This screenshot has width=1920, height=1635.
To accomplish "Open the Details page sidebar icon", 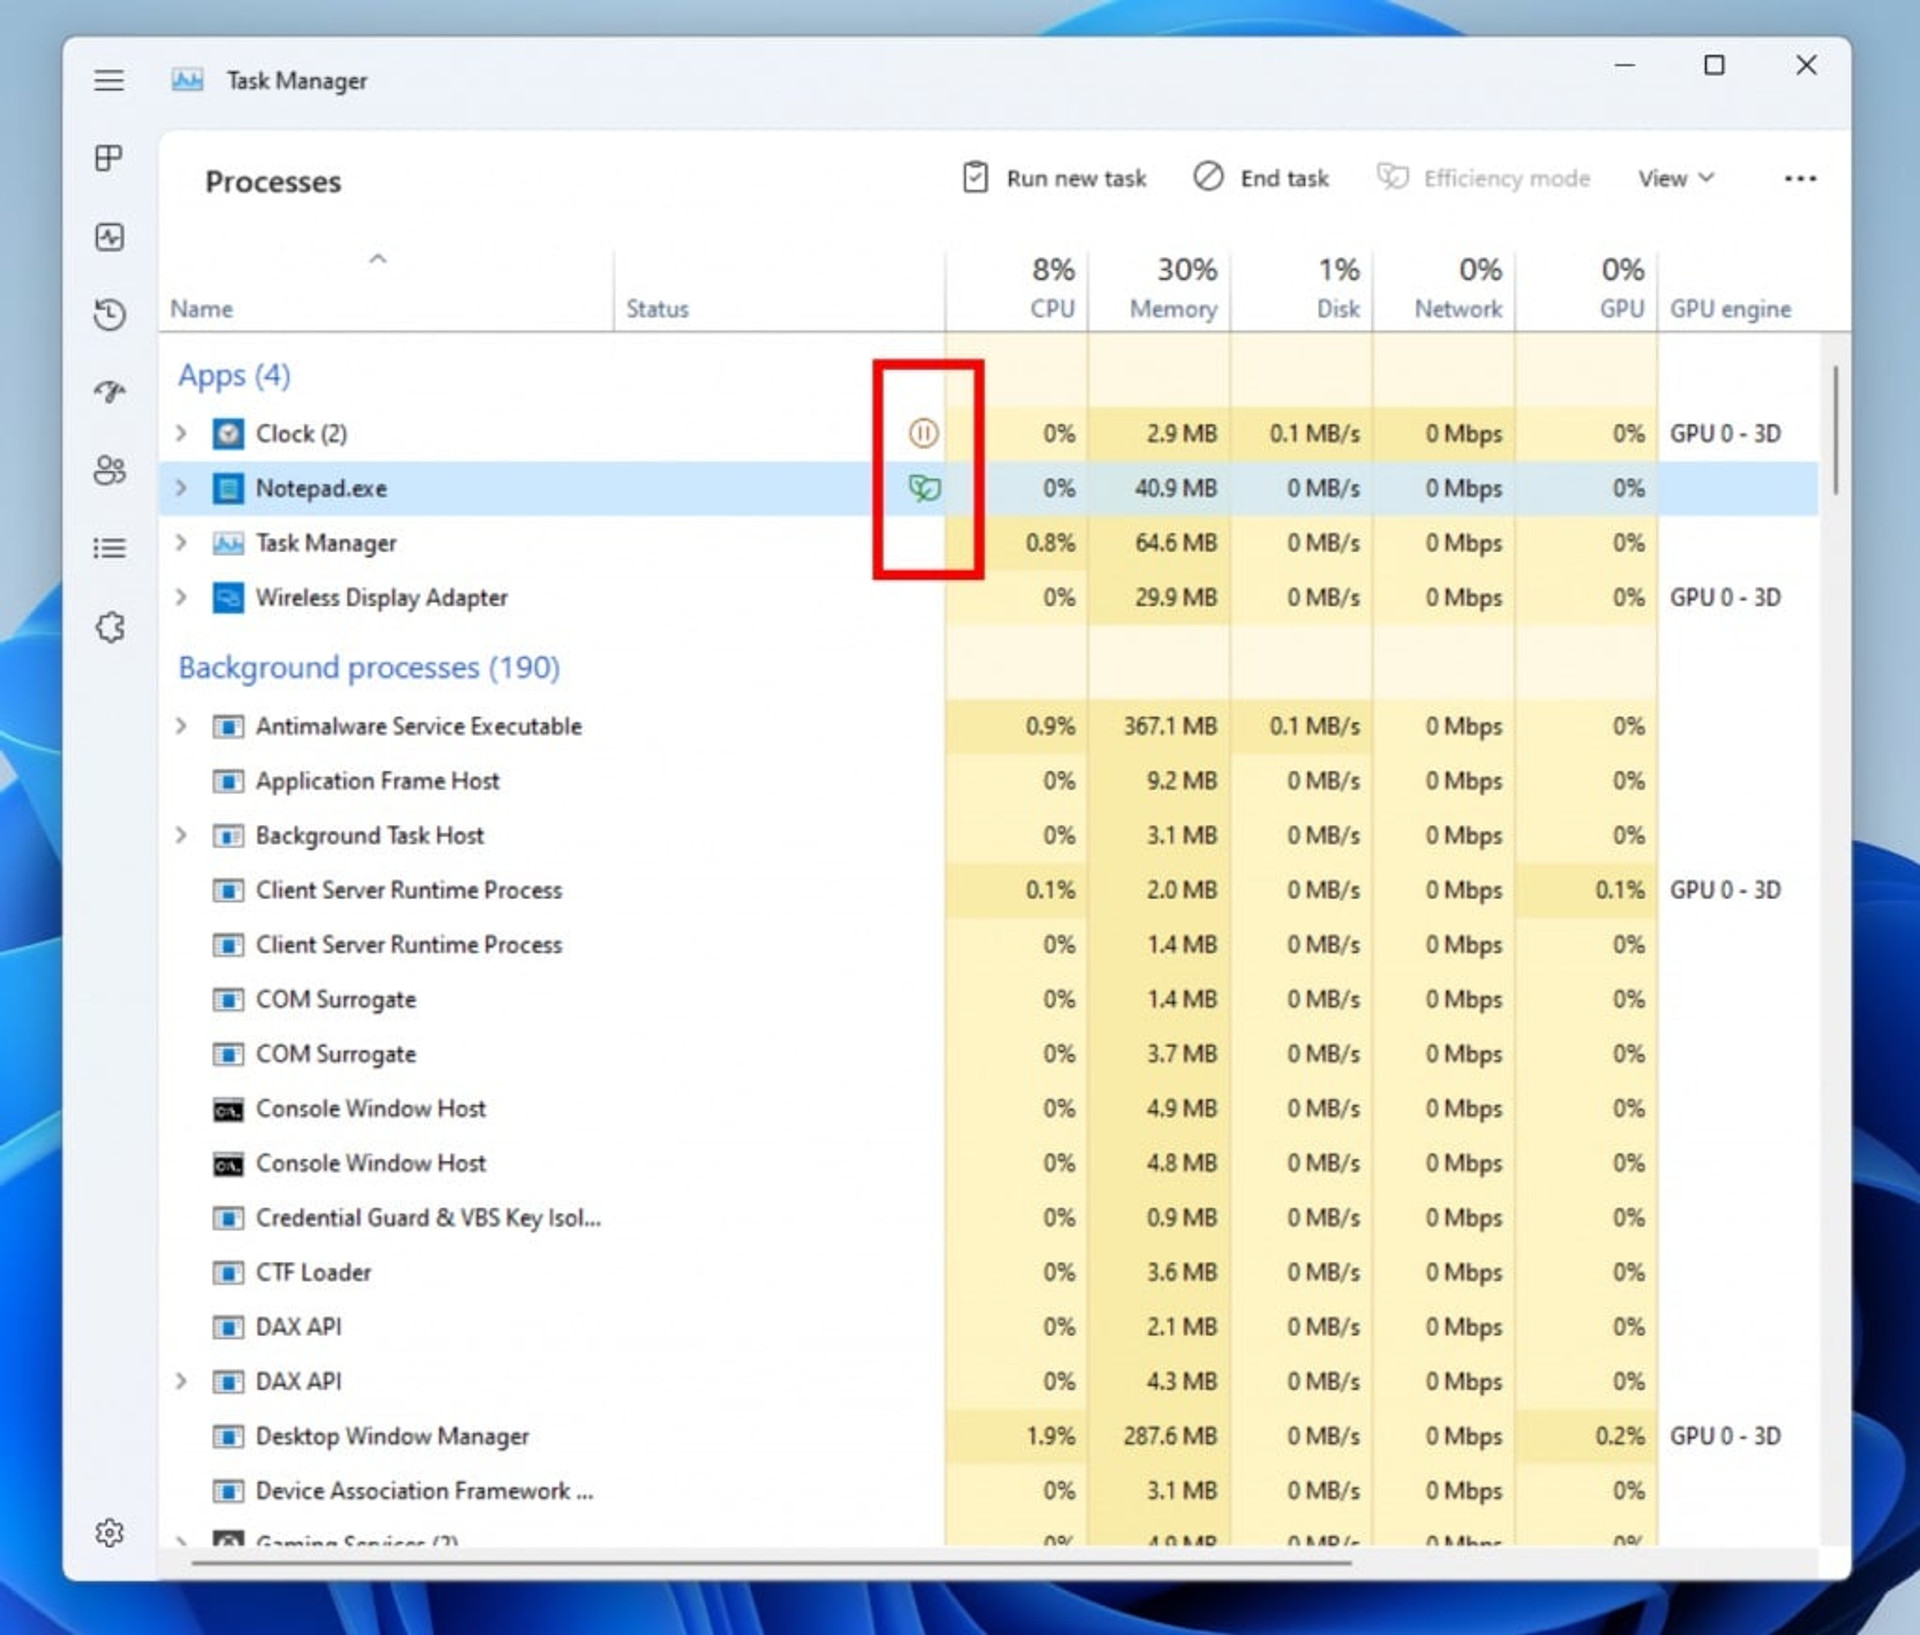I will coord(109,548).
